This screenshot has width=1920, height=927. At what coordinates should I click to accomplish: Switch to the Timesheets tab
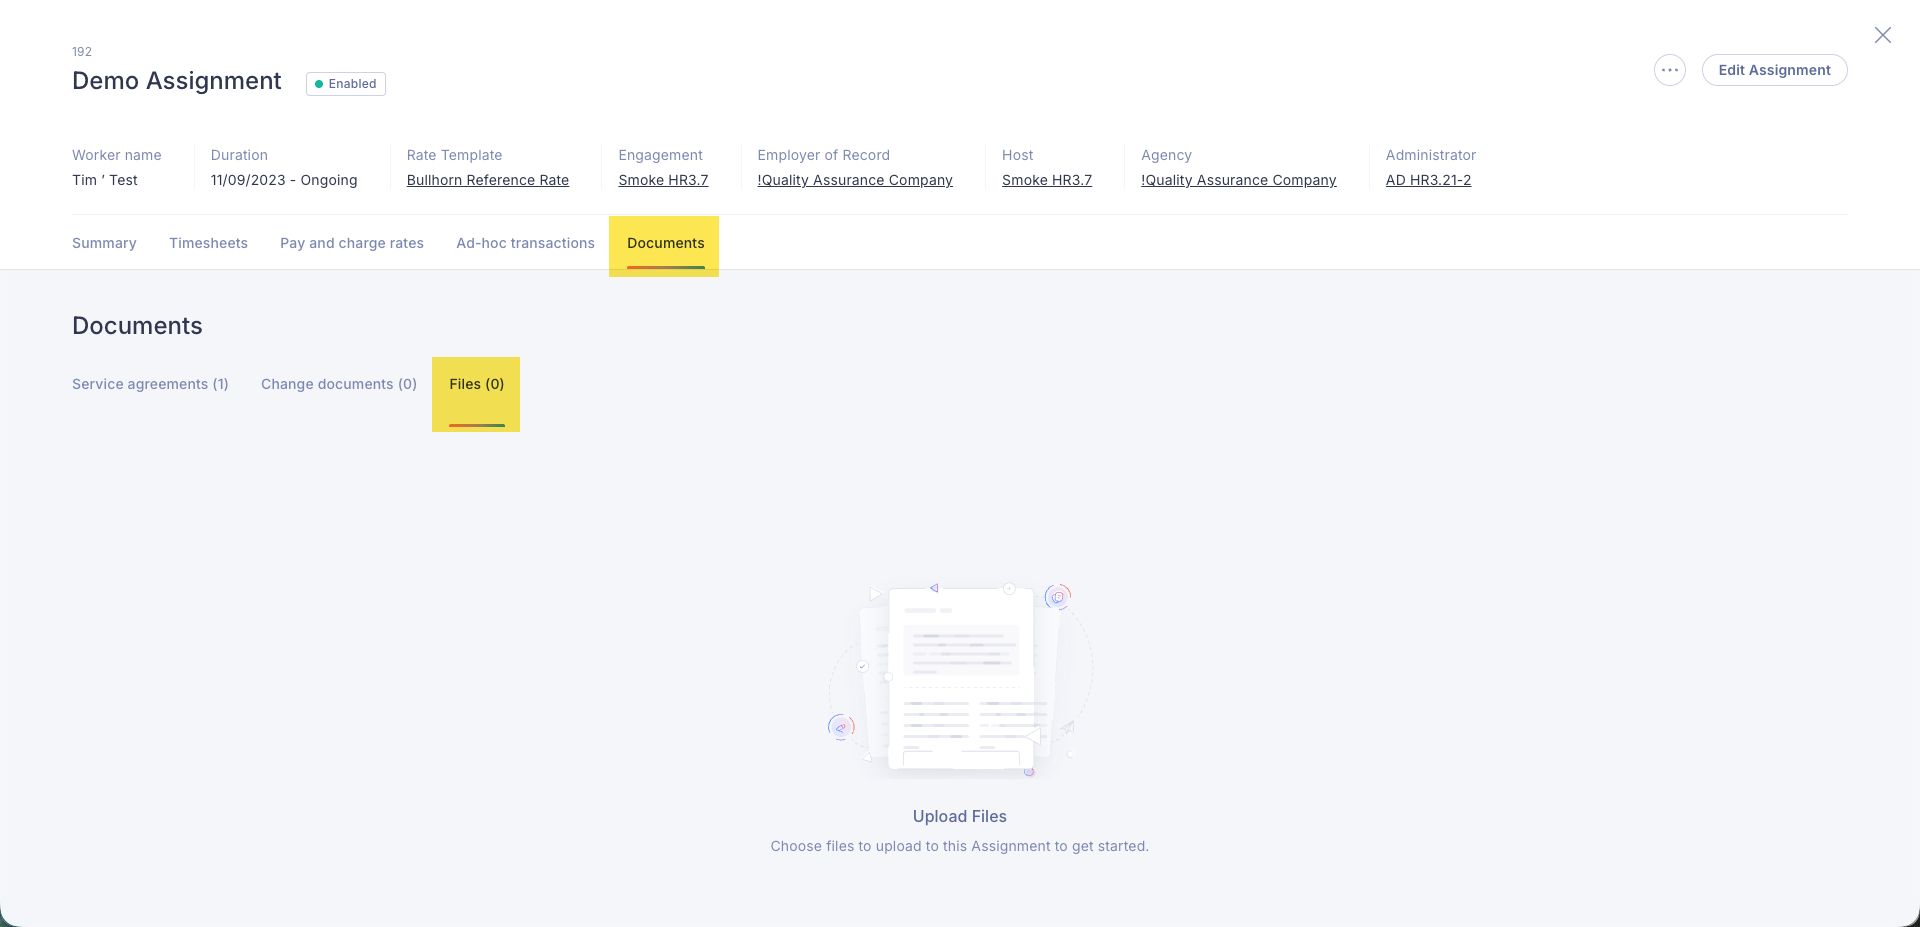pos(208,243)
